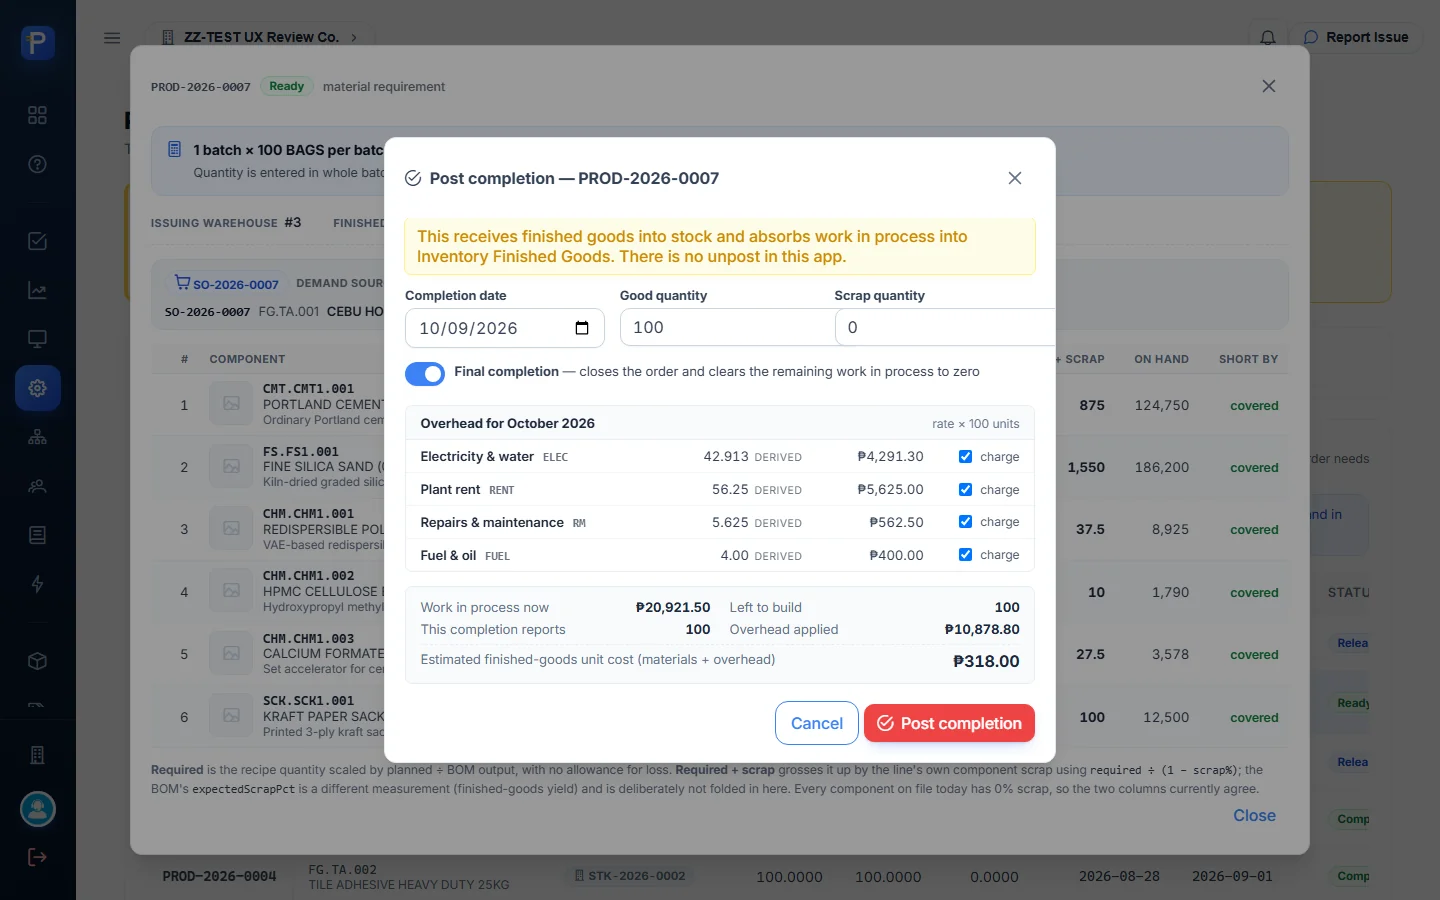Click the Kraft Paper Sack component thumbnail
This screenshot has width=1440, height=900.
tap(231, 716)
